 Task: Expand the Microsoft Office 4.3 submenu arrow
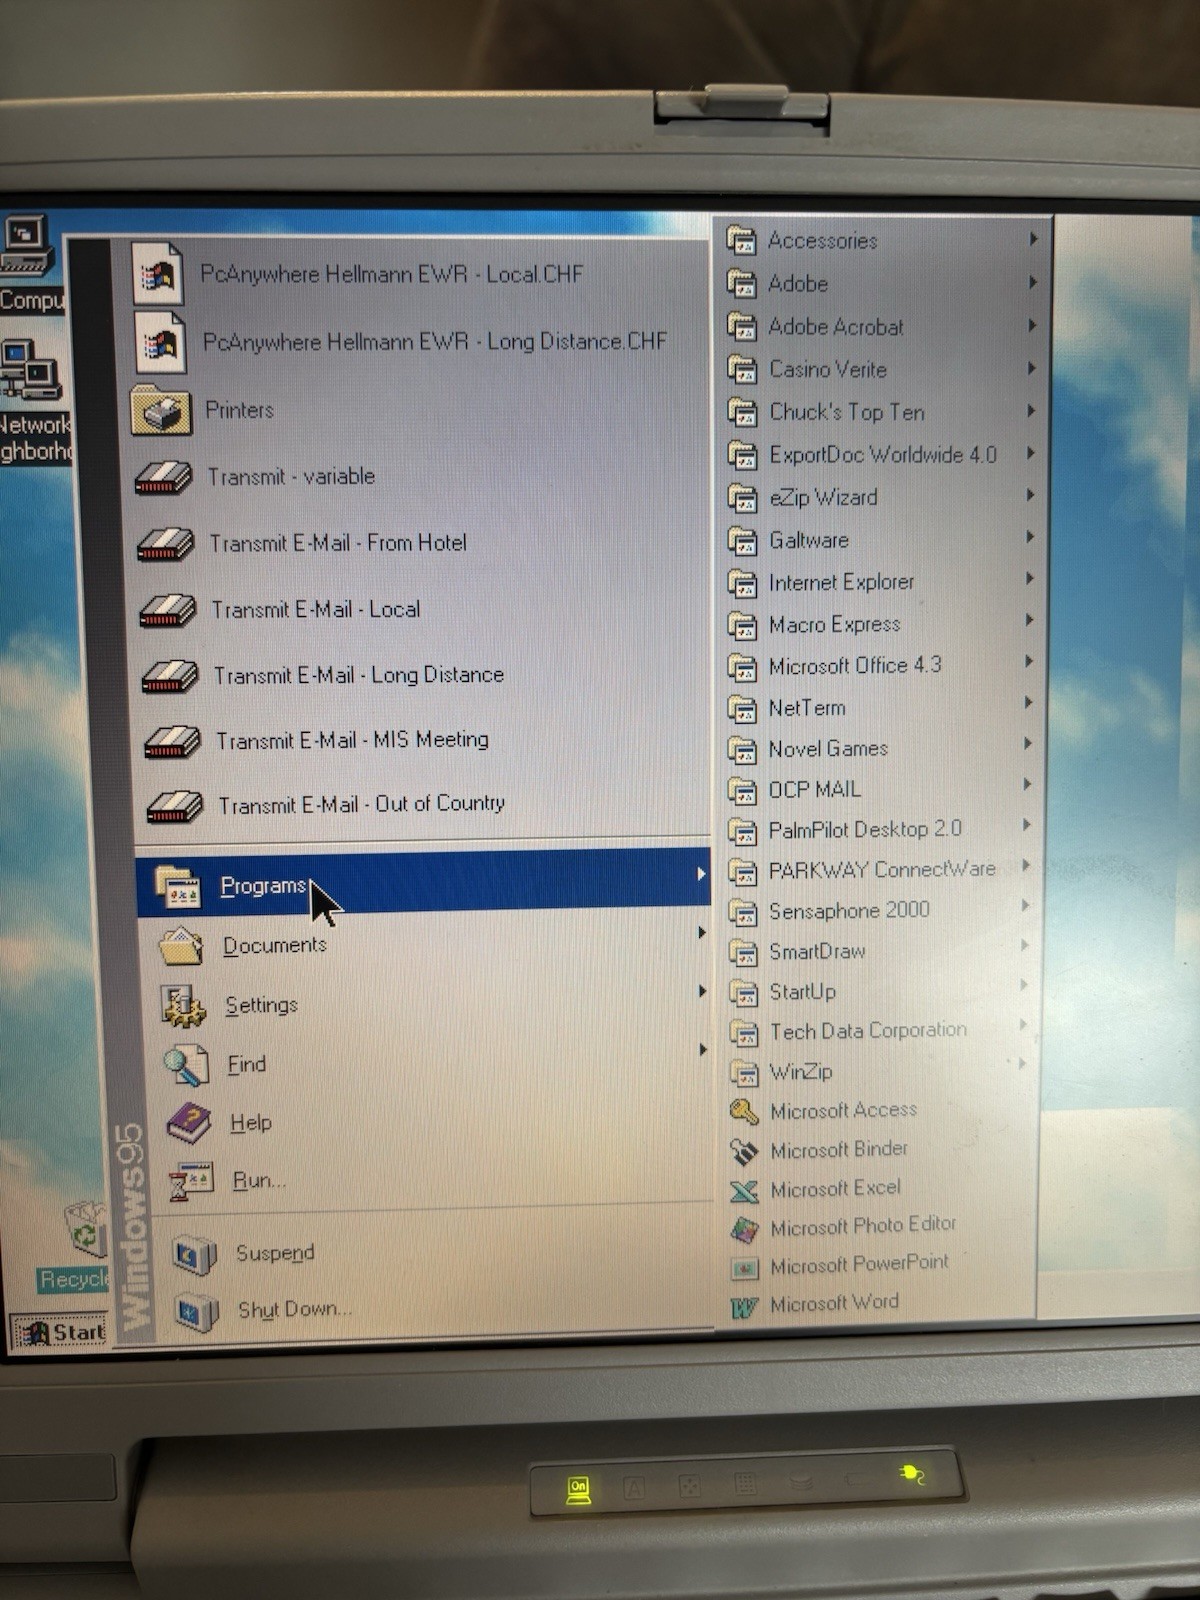pos(1029,662)
